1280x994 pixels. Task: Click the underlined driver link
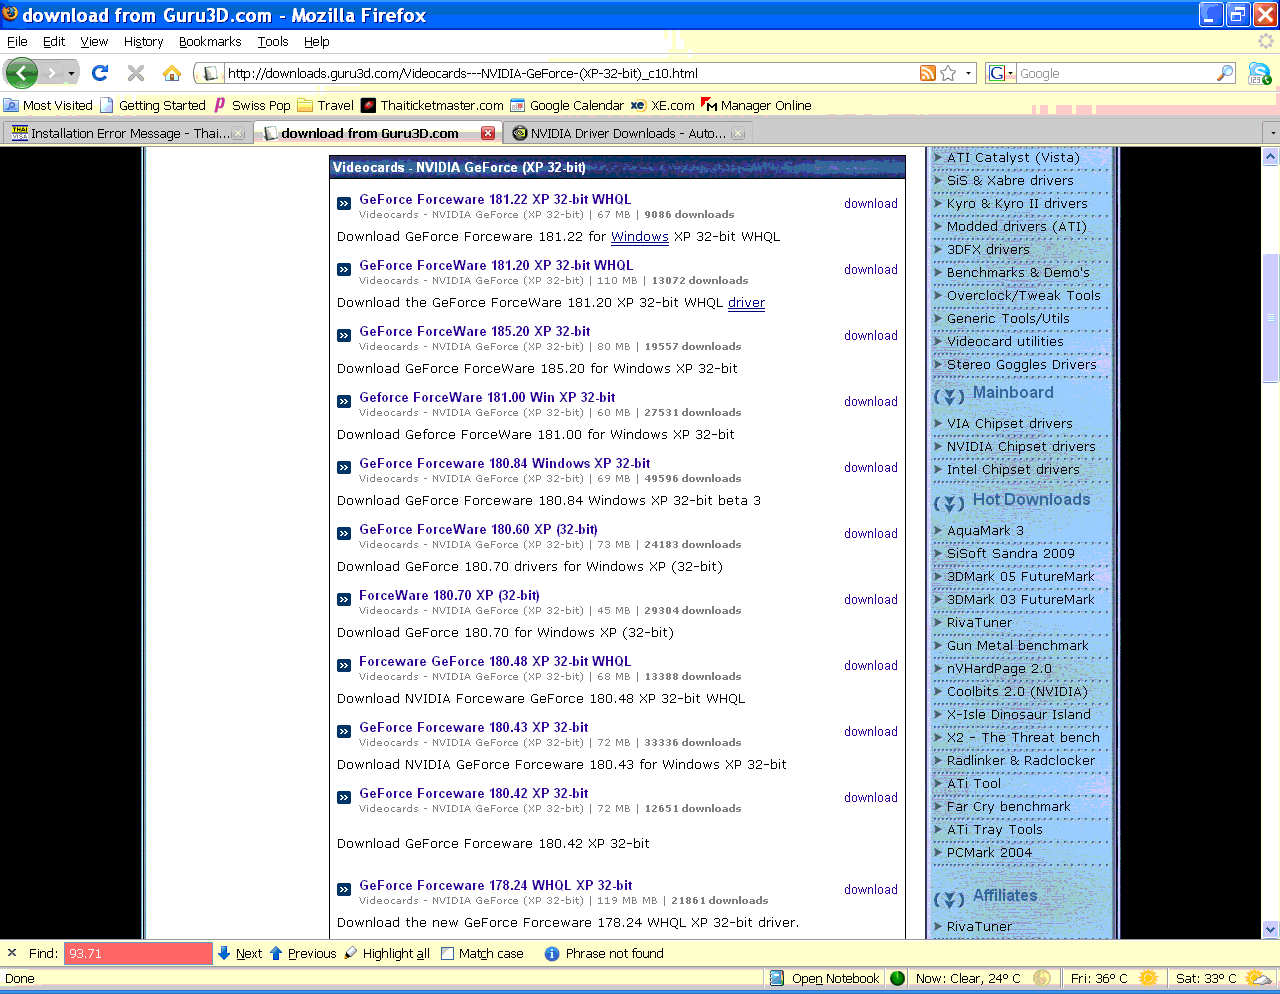point(746,303)
